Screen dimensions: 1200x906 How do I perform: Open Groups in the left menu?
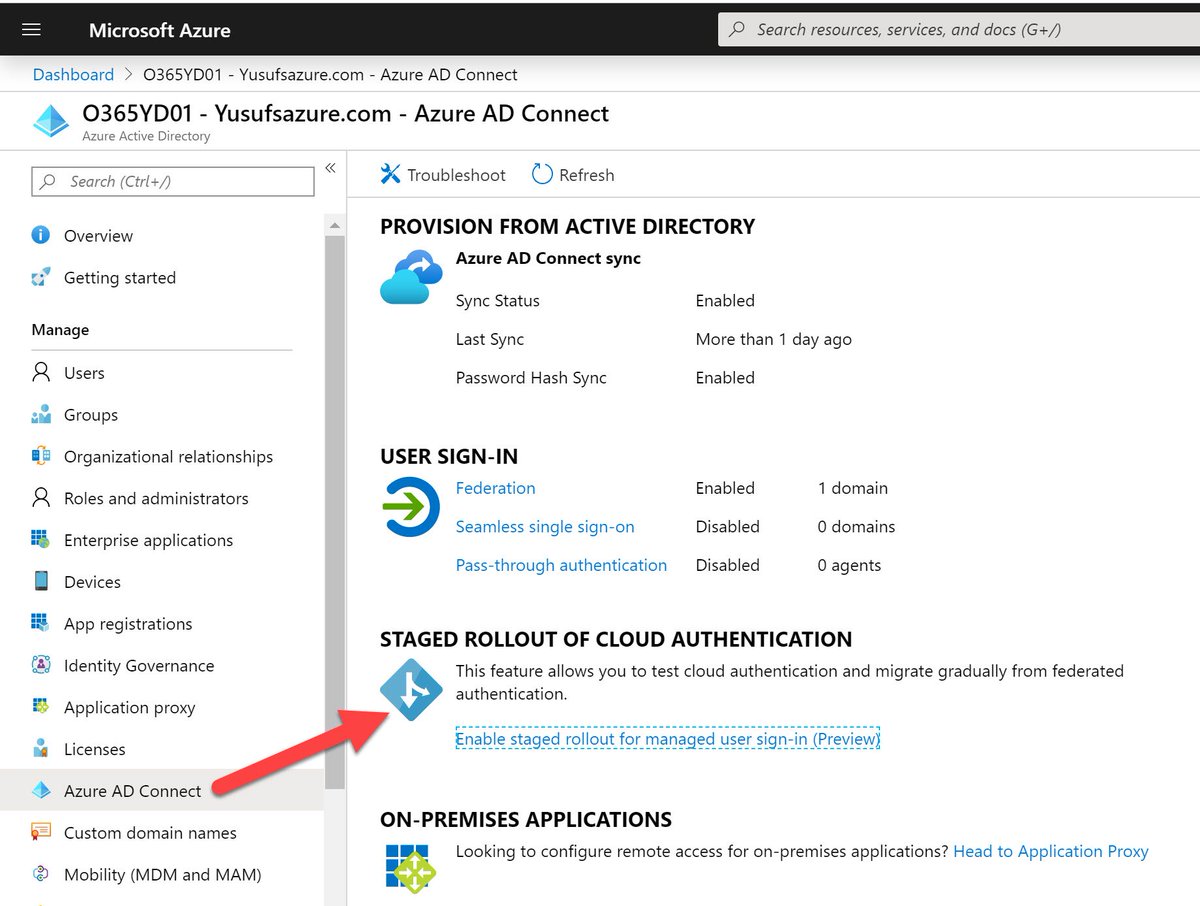pos(91,415)
